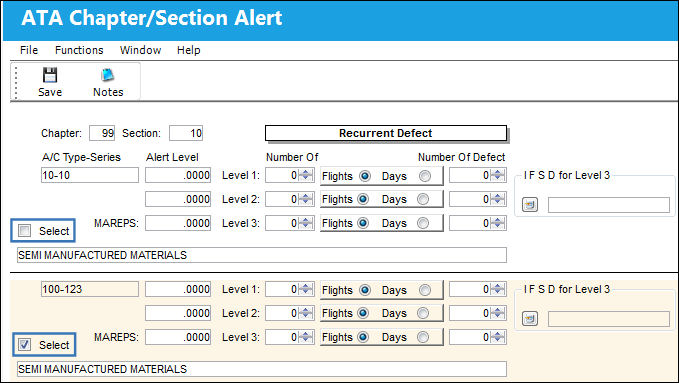Choose Days radio for 10-10 Level 3
The height and width of the screenshot is (383, 679).
423,223
